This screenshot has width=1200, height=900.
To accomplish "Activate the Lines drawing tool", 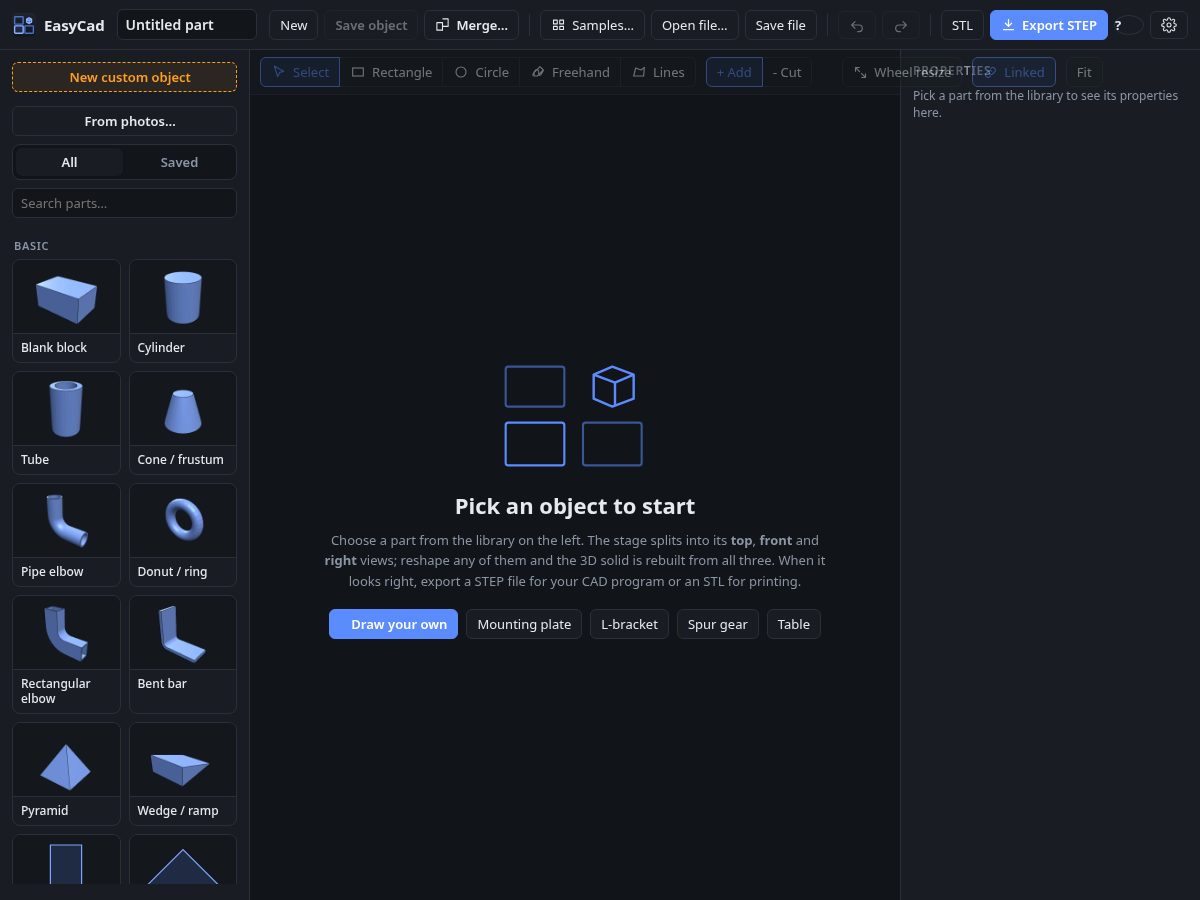I will 658,72.
